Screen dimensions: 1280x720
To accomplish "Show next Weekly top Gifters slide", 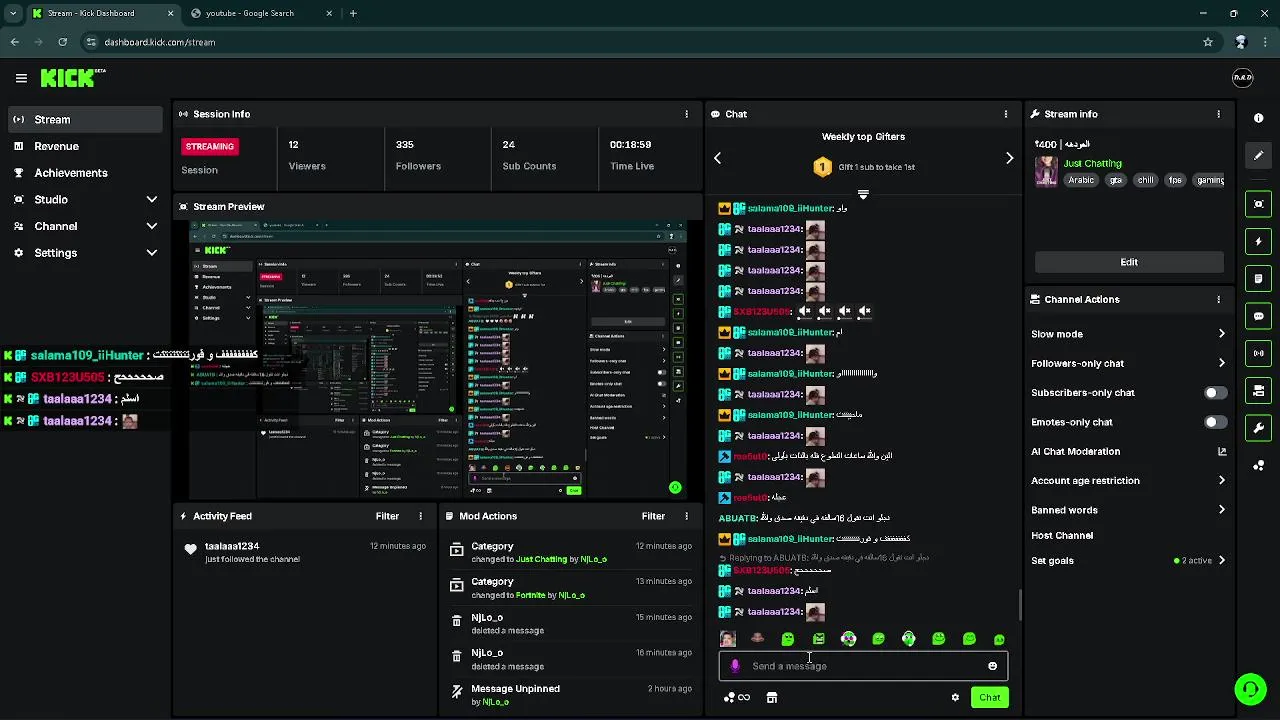I will click(x=1009, y=158).
